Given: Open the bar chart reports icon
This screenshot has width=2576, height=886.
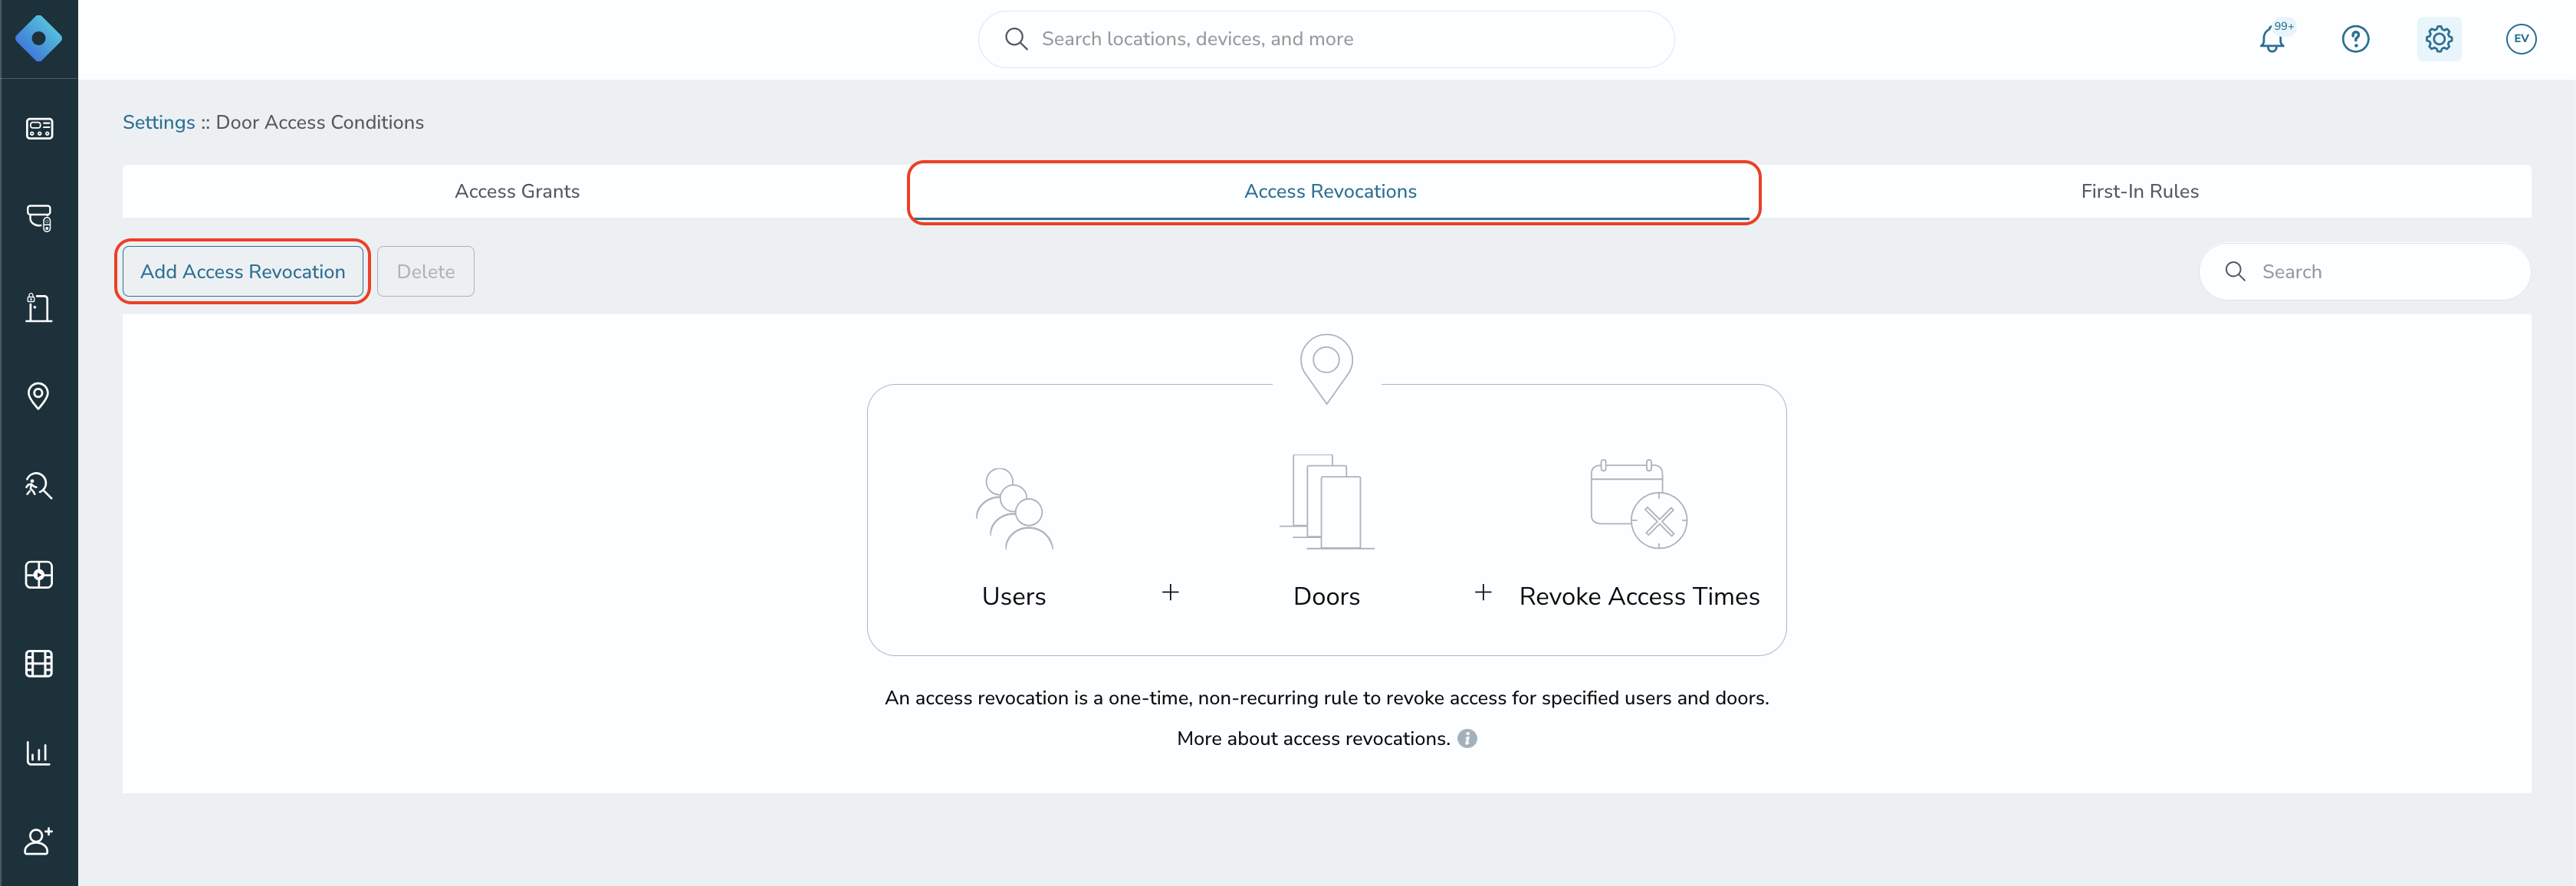Looking at the screenshot, I should pyautogui.click(x=39, y=752).
